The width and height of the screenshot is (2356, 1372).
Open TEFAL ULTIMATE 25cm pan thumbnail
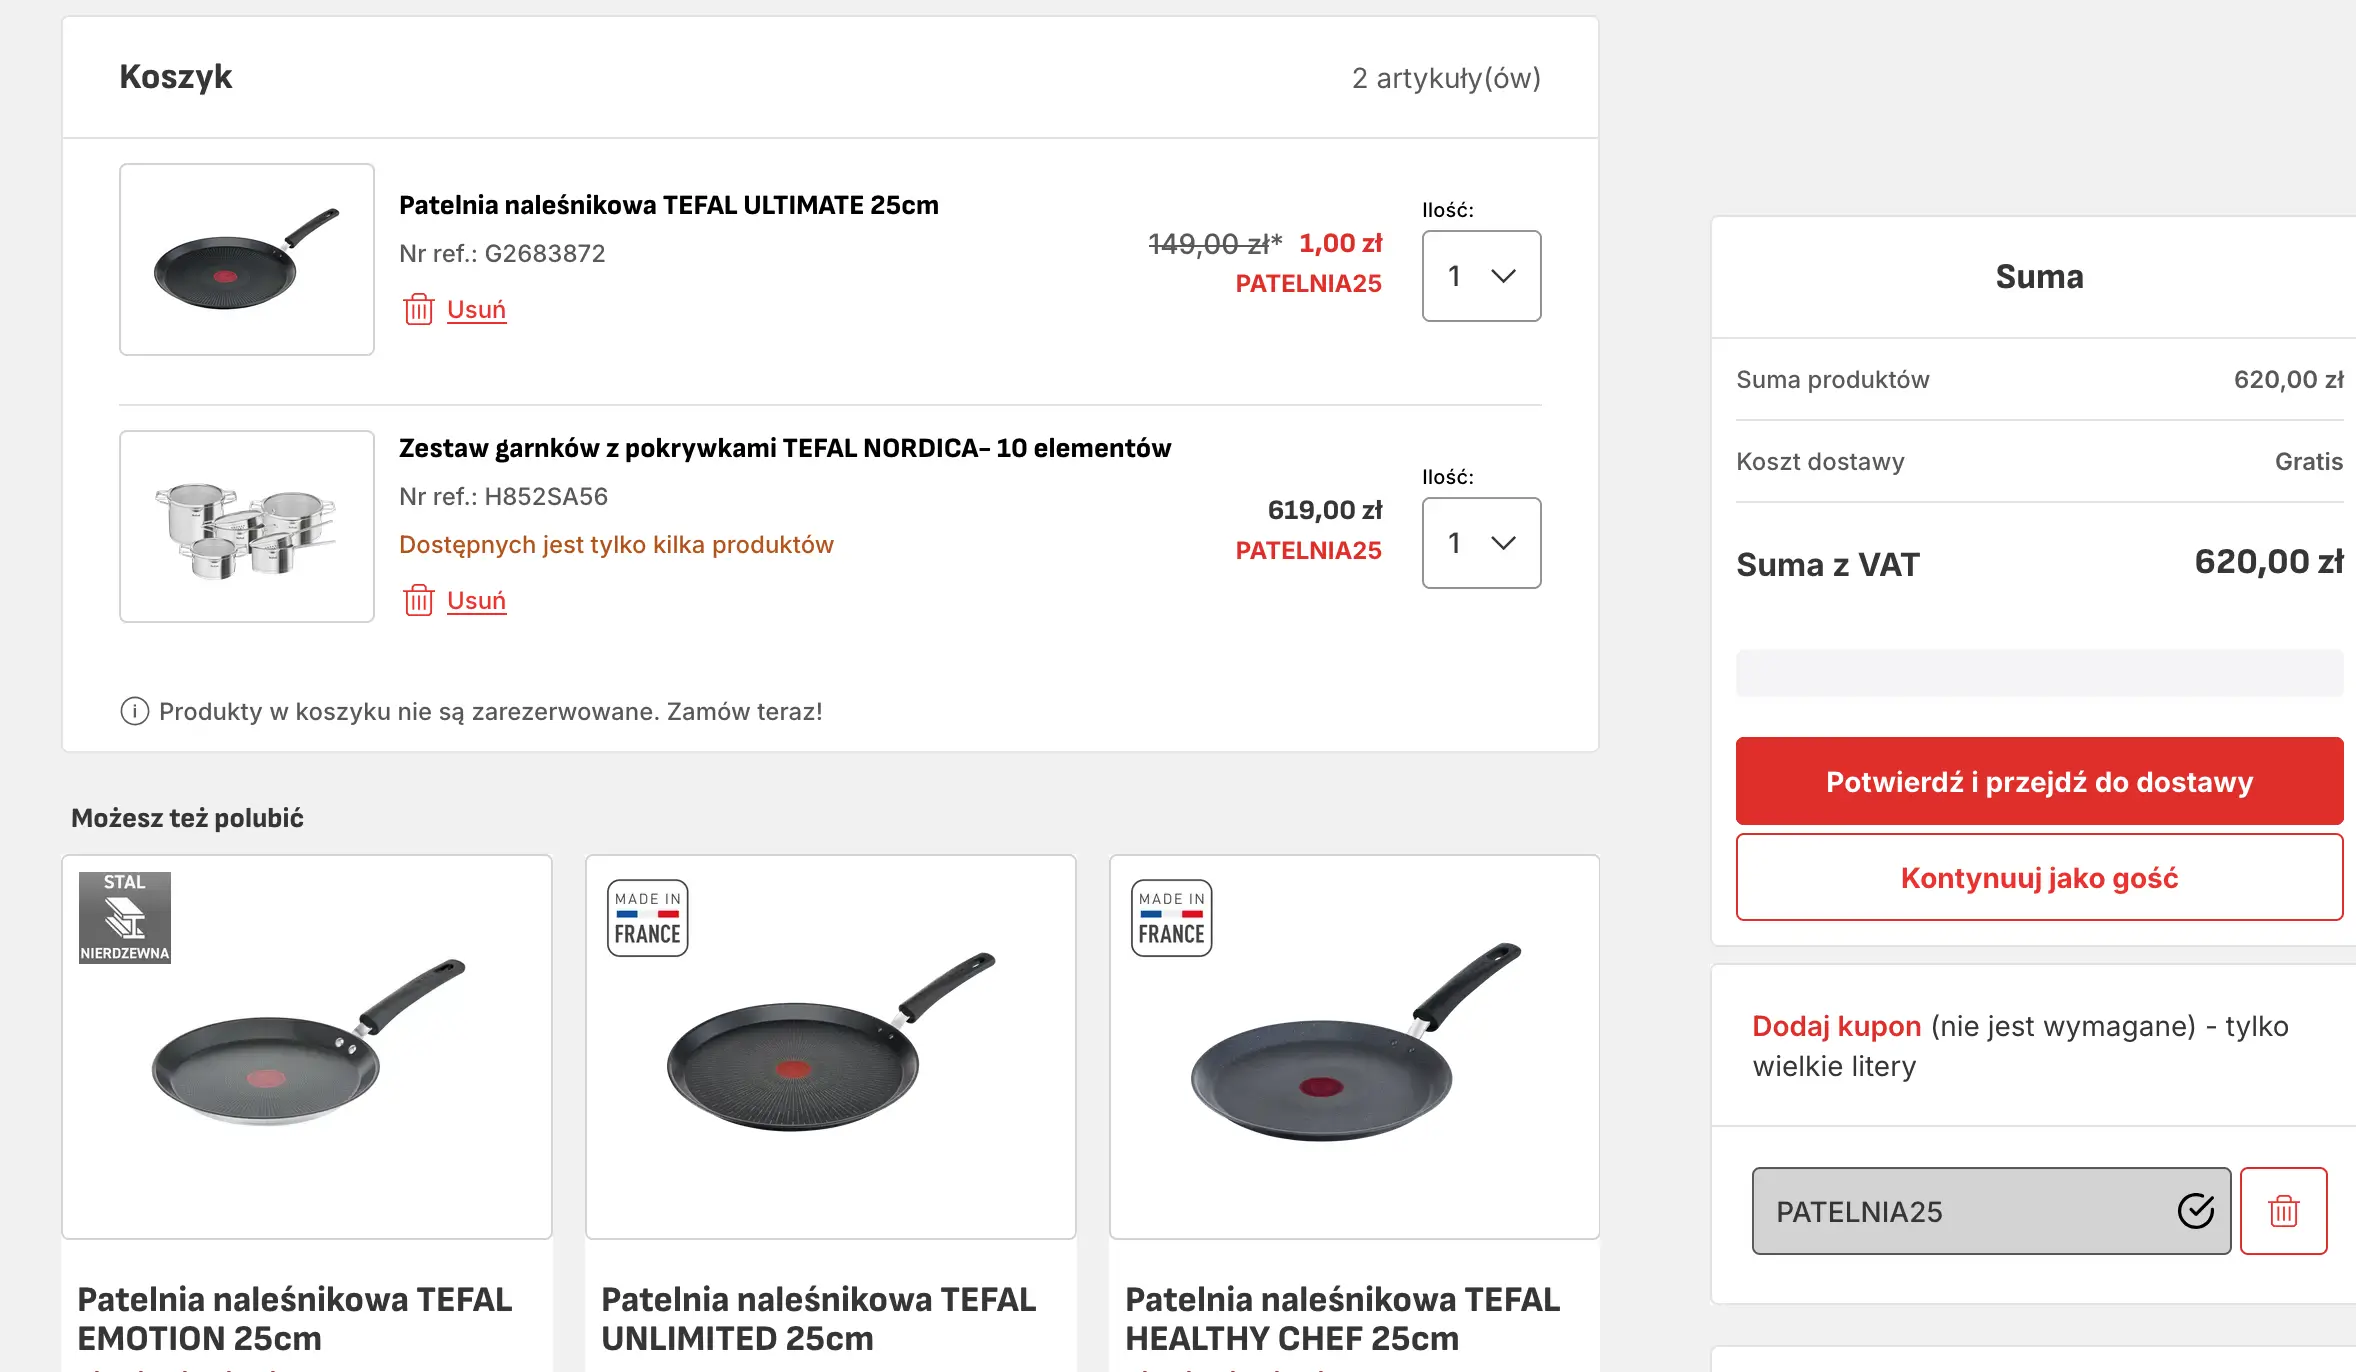tap(247, 260)
